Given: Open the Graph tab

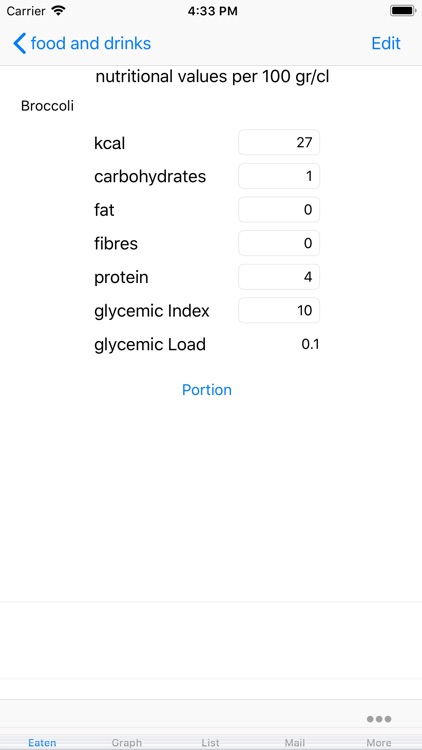Looking at the screenshot, I should tap(127, 742).
